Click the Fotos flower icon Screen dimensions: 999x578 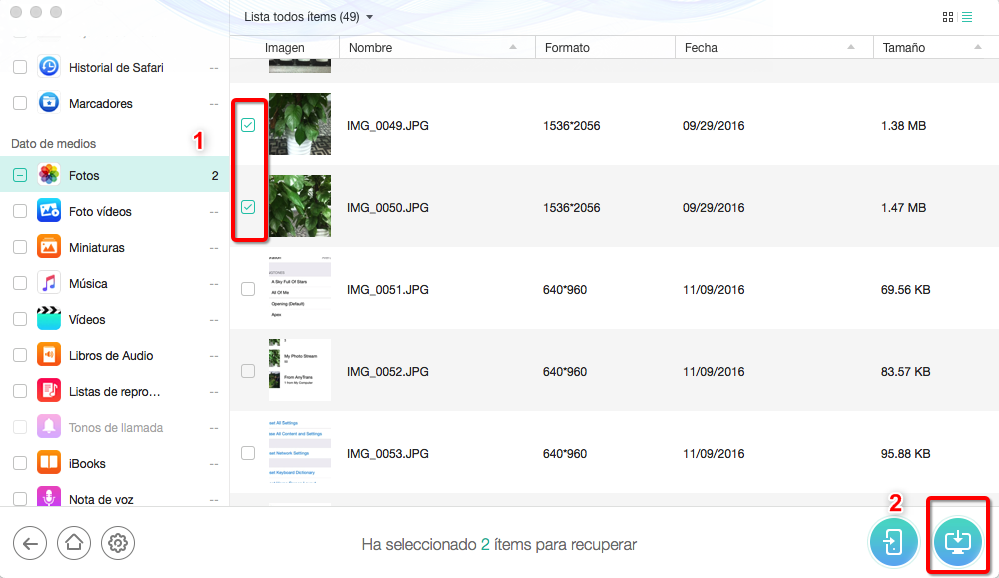[49, 175]
